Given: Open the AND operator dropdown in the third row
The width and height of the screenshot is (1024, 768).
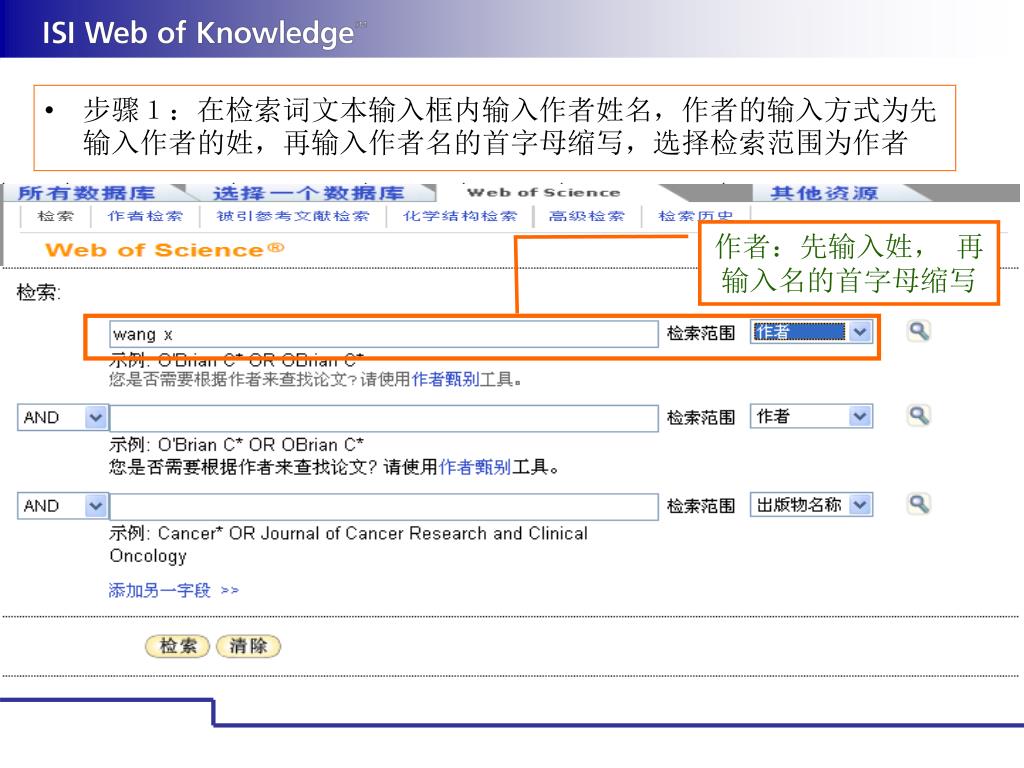Looking at the screenshot, I should [62, 506].
